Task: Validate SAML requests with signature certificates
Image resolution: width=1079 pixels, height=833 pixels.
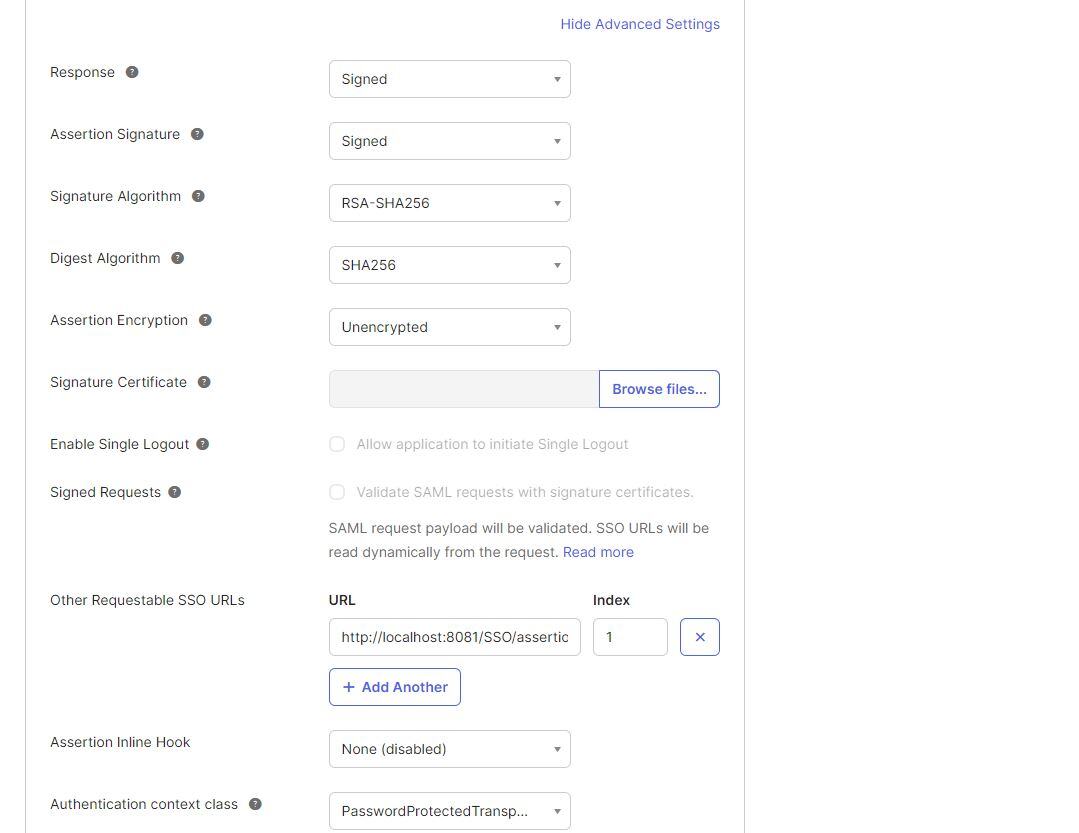Action: coord(337,492)
